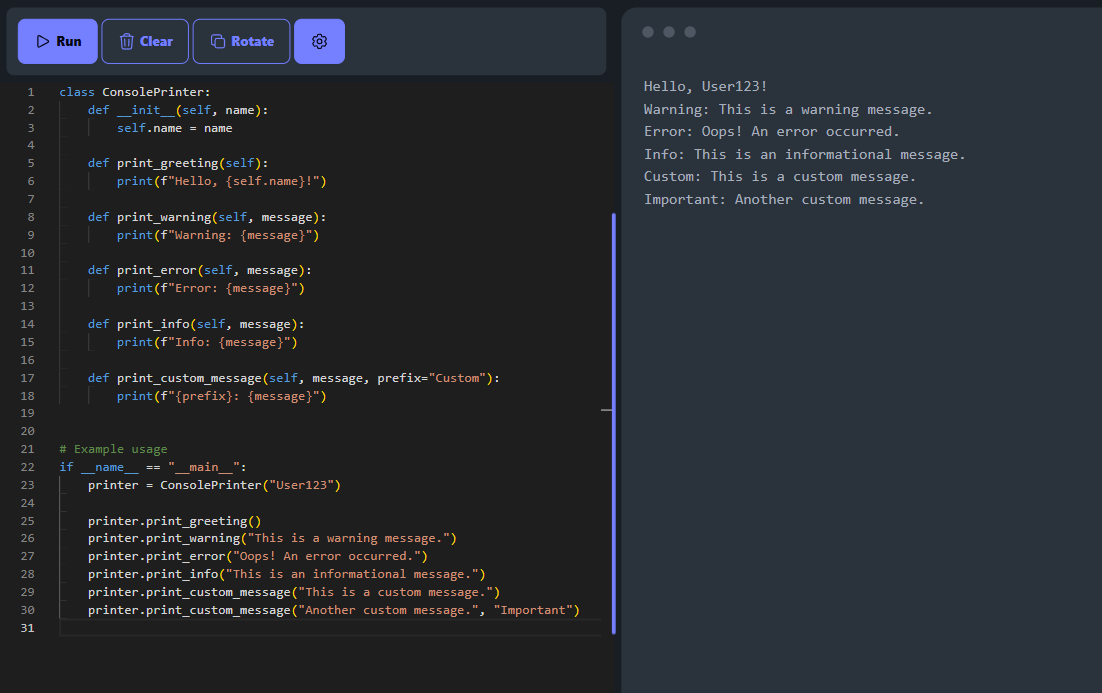Run the Python code
The image size is (1102, 693).
point(58,41)
